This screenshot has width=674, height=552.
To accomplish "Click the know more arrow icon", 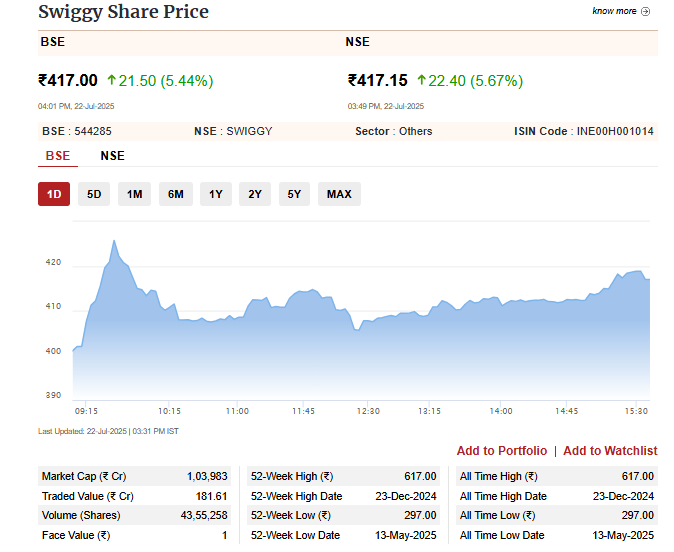I will point(645,12).
